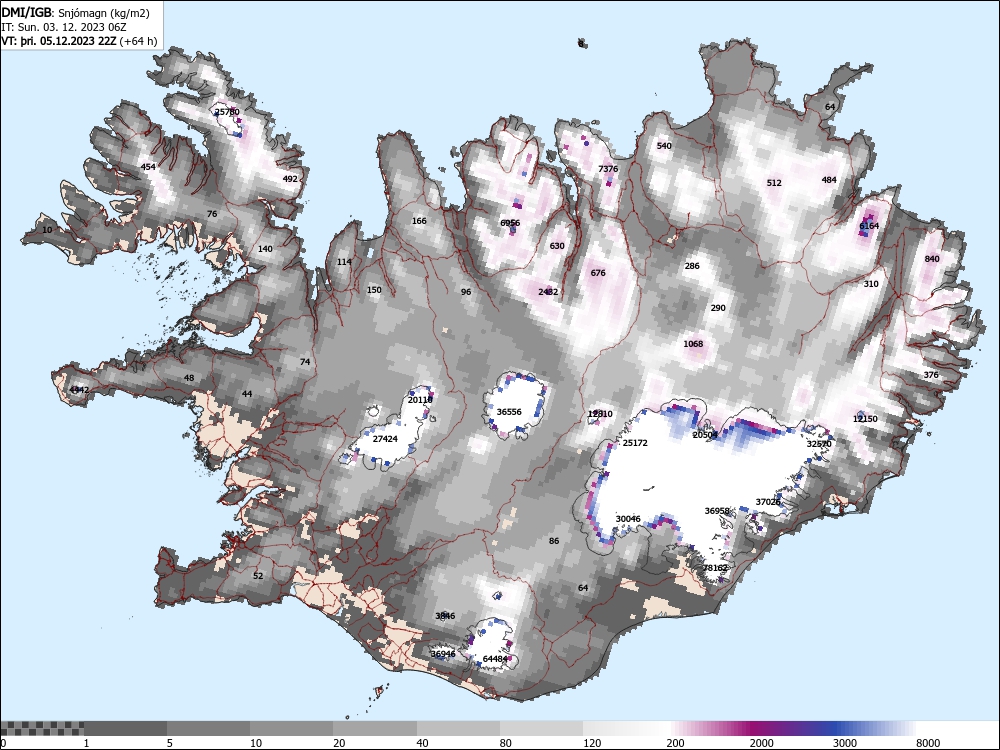1000x750 pixels.
Task: Click the map value 6164
Action: pyautogui.click(x=869, y=226)
